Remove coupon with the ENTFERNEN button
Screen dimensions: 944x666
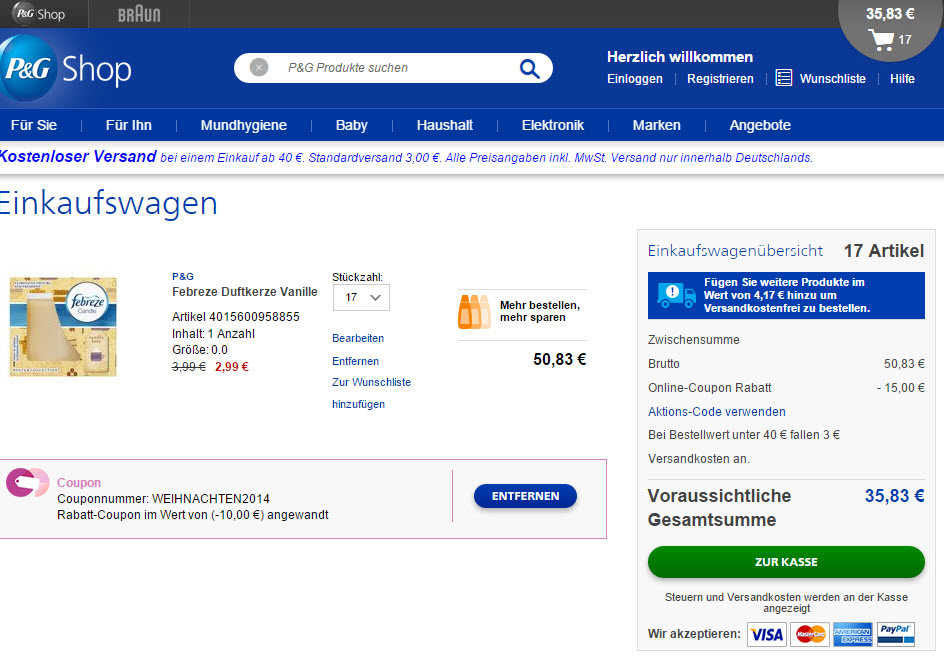525,496
